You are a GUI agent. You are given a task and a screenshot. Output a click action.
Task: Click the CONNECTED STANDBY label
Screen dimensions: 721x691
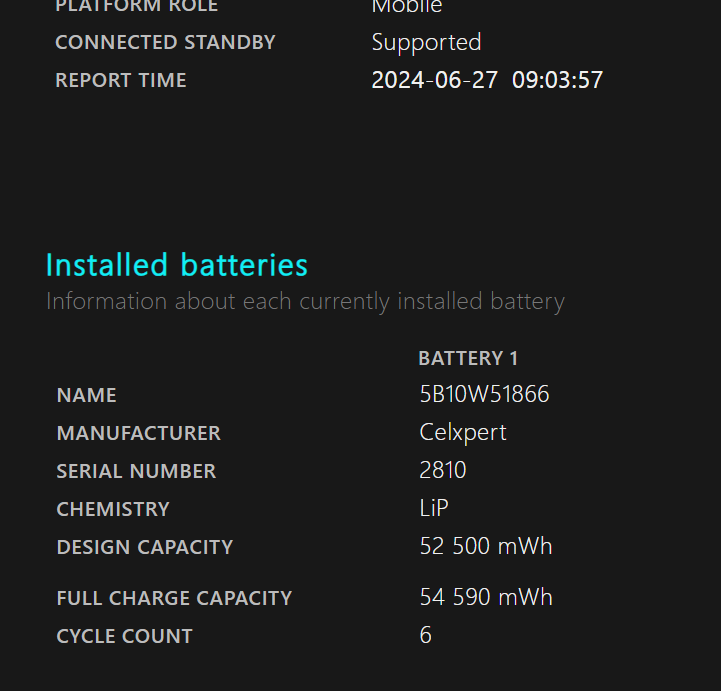tap(165, 42)
